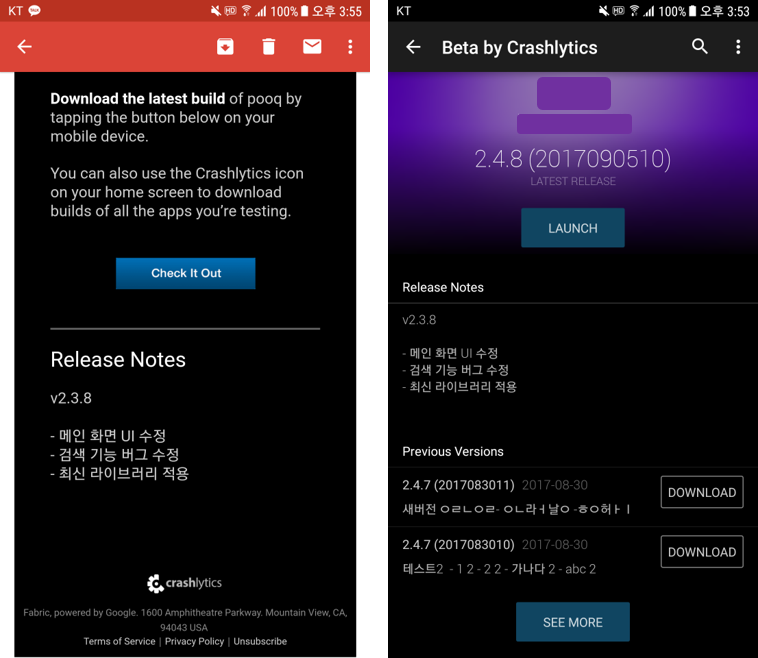Tap the 테스트2 release note line
Viewport: 758px width, 658px height.
pos(499,569)
